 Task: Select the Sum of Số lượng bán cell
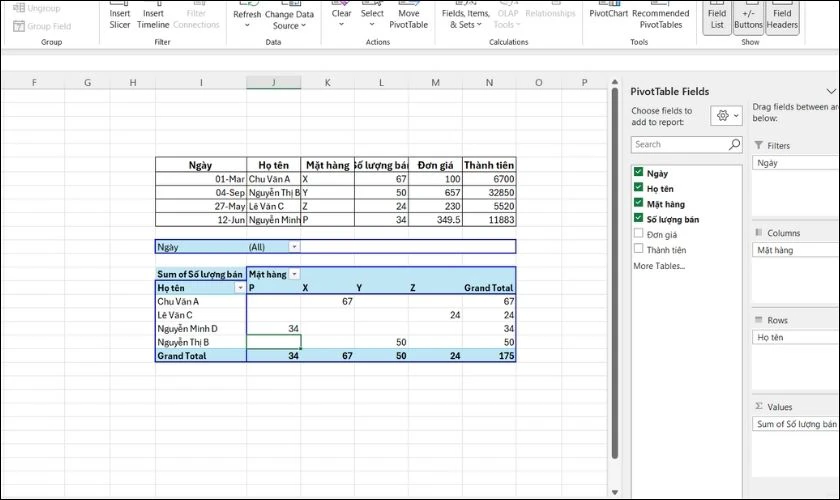[x=201, y=274]
